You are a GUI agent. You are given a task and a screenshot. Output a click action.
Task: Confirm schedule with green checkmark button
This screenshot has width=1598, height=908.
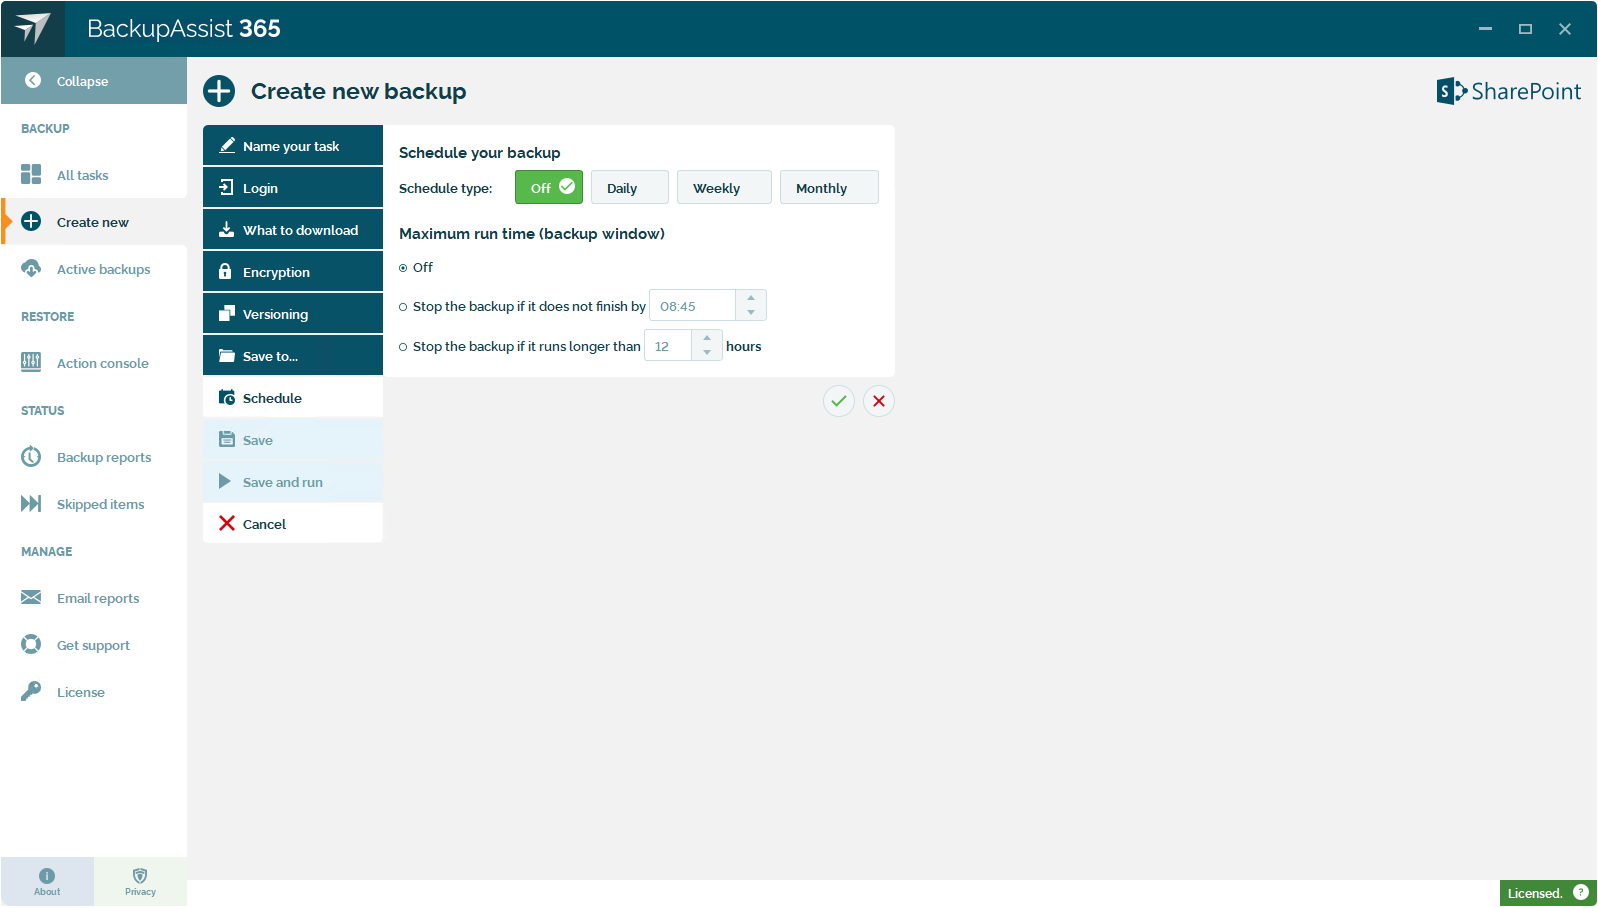click(x=839, y=401)
